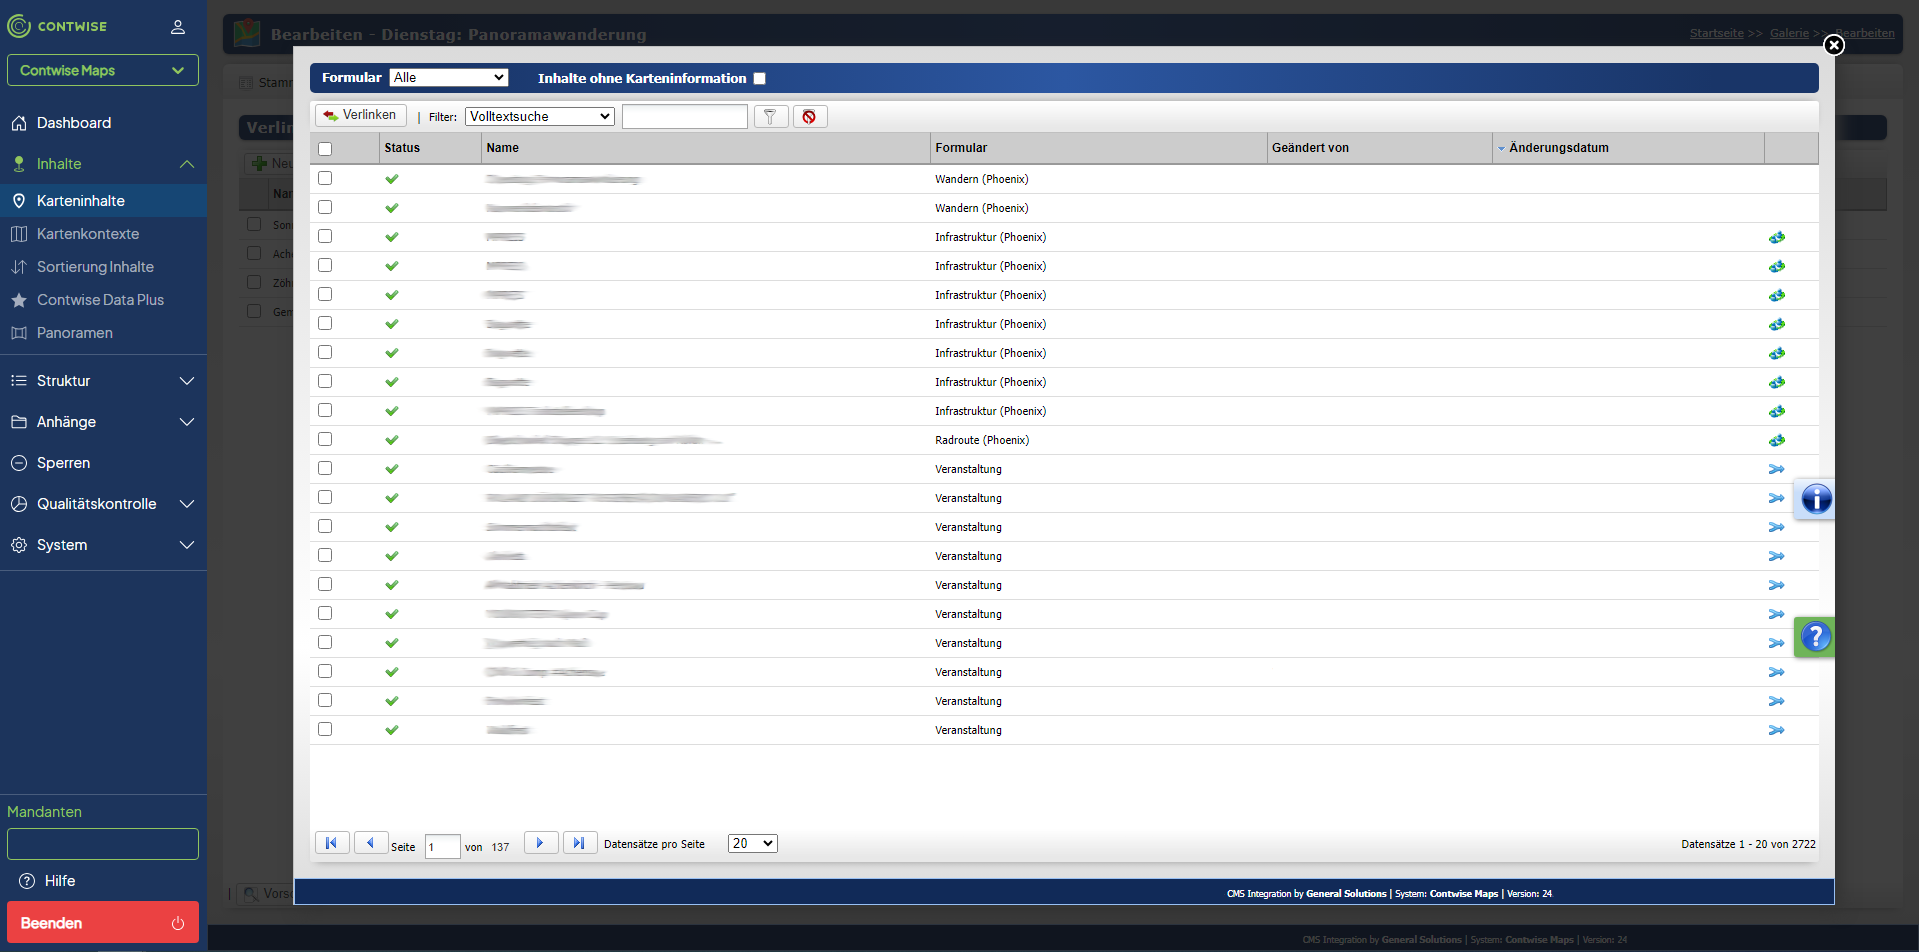
Task: Expand the Anhänge menu section
Action: pyautogui.click(x=187, y=422)
